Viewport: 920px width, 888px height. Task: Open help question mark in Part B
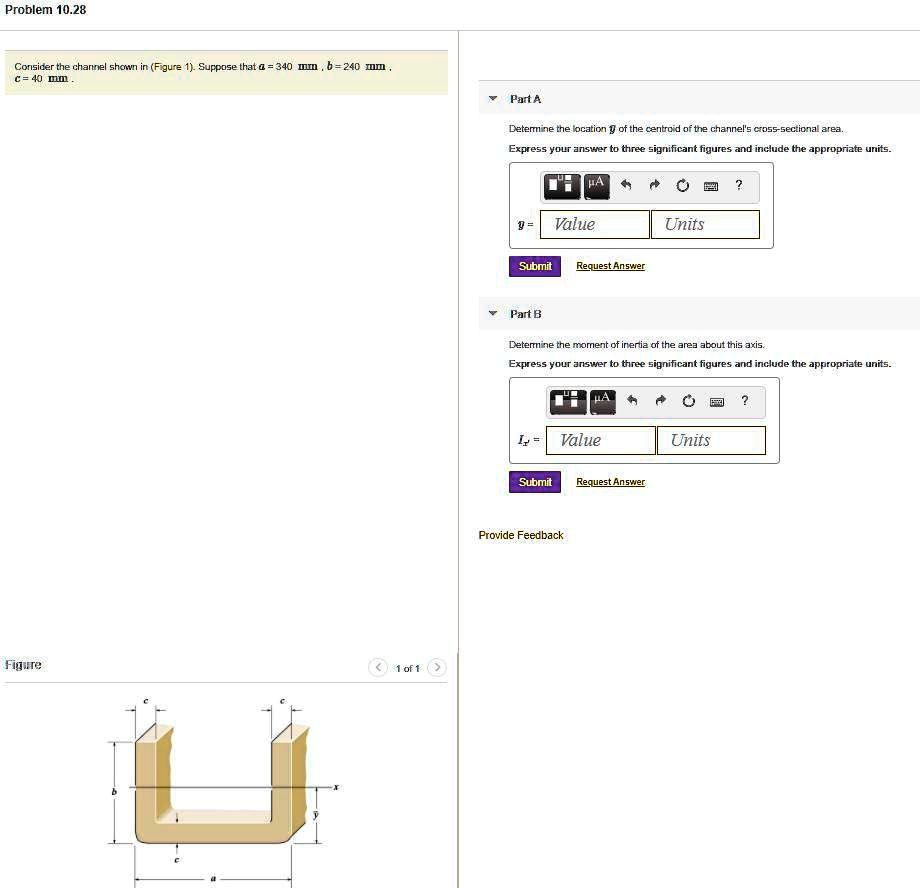pyautogui.click(x=745, y=400)
